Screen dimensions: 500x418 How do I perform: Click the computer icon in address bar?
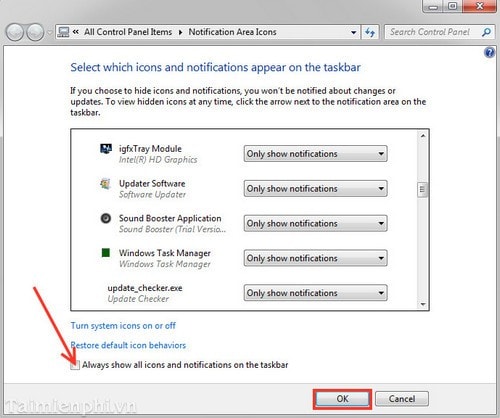(x=63, y=32)
